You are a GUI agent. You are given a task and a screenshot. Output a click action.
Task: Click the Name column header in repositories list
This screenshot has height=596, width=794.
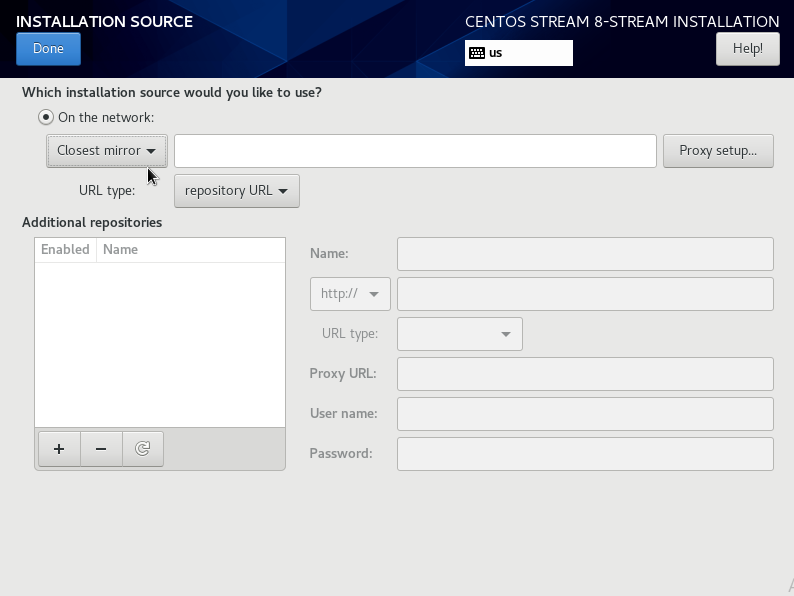tap(191, 250)
